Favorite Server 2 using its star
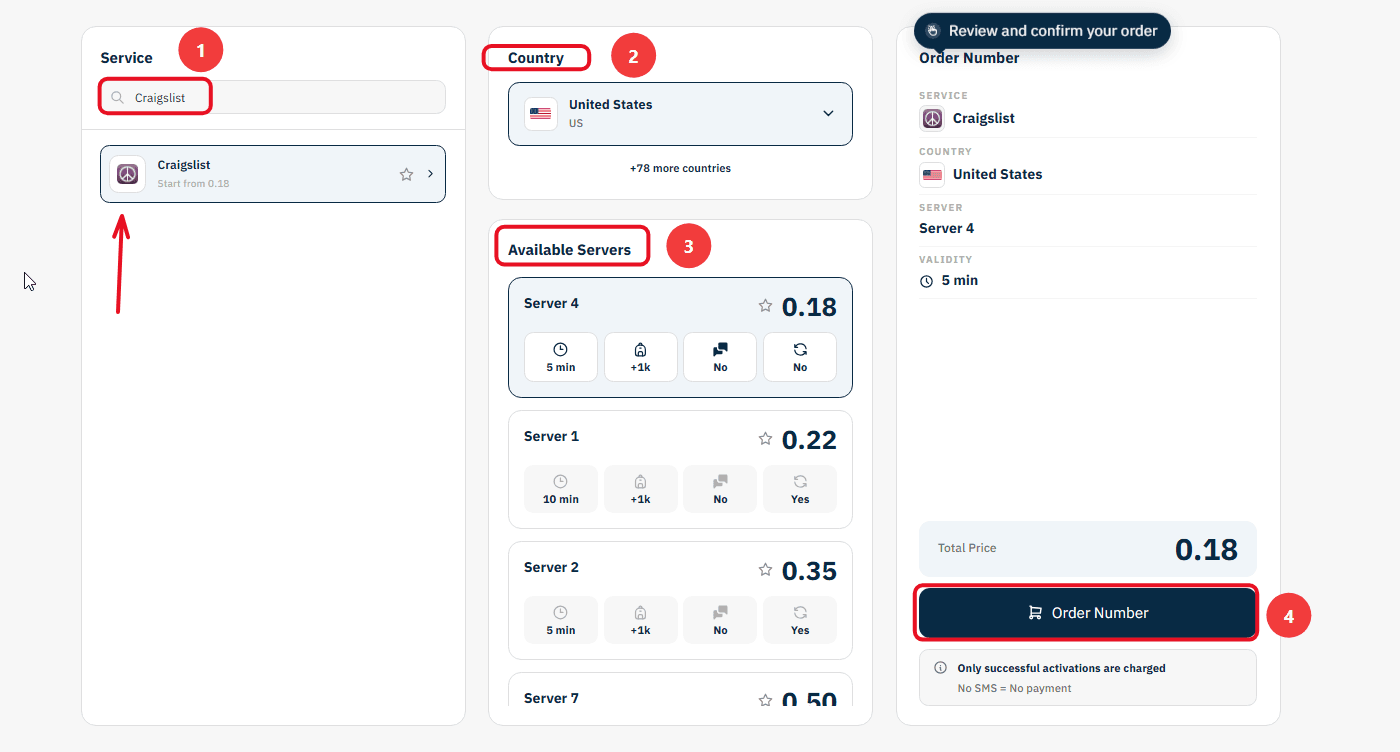Viewport: 1400px width, 752px height. [x=765, y=569]
